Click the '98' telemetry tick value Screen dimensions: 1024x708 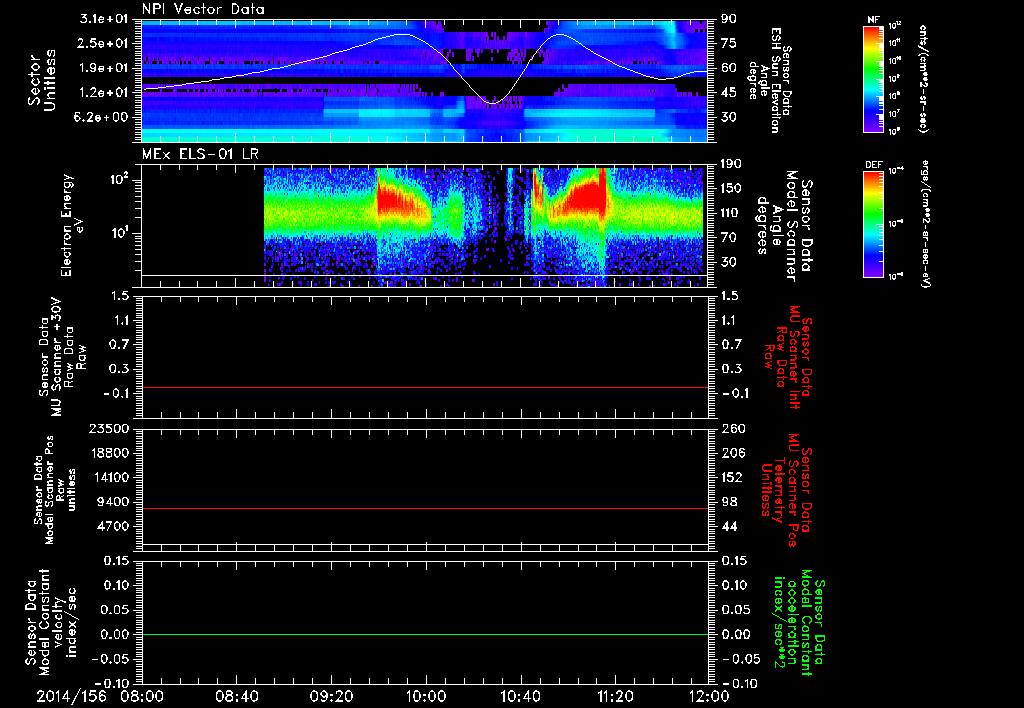[x=729, y=502]
